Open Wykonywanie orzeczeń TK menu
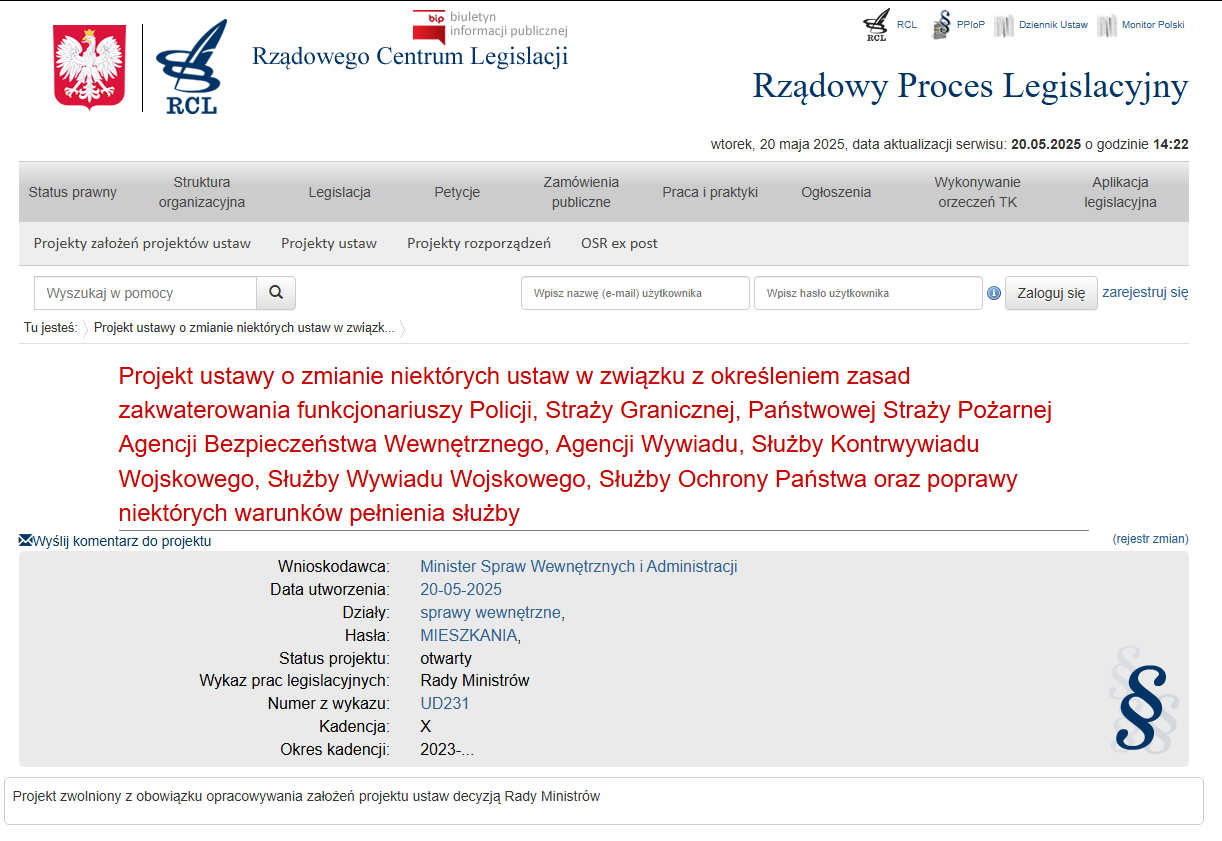Screen dimensions: 1222x841 click(977, 192)
